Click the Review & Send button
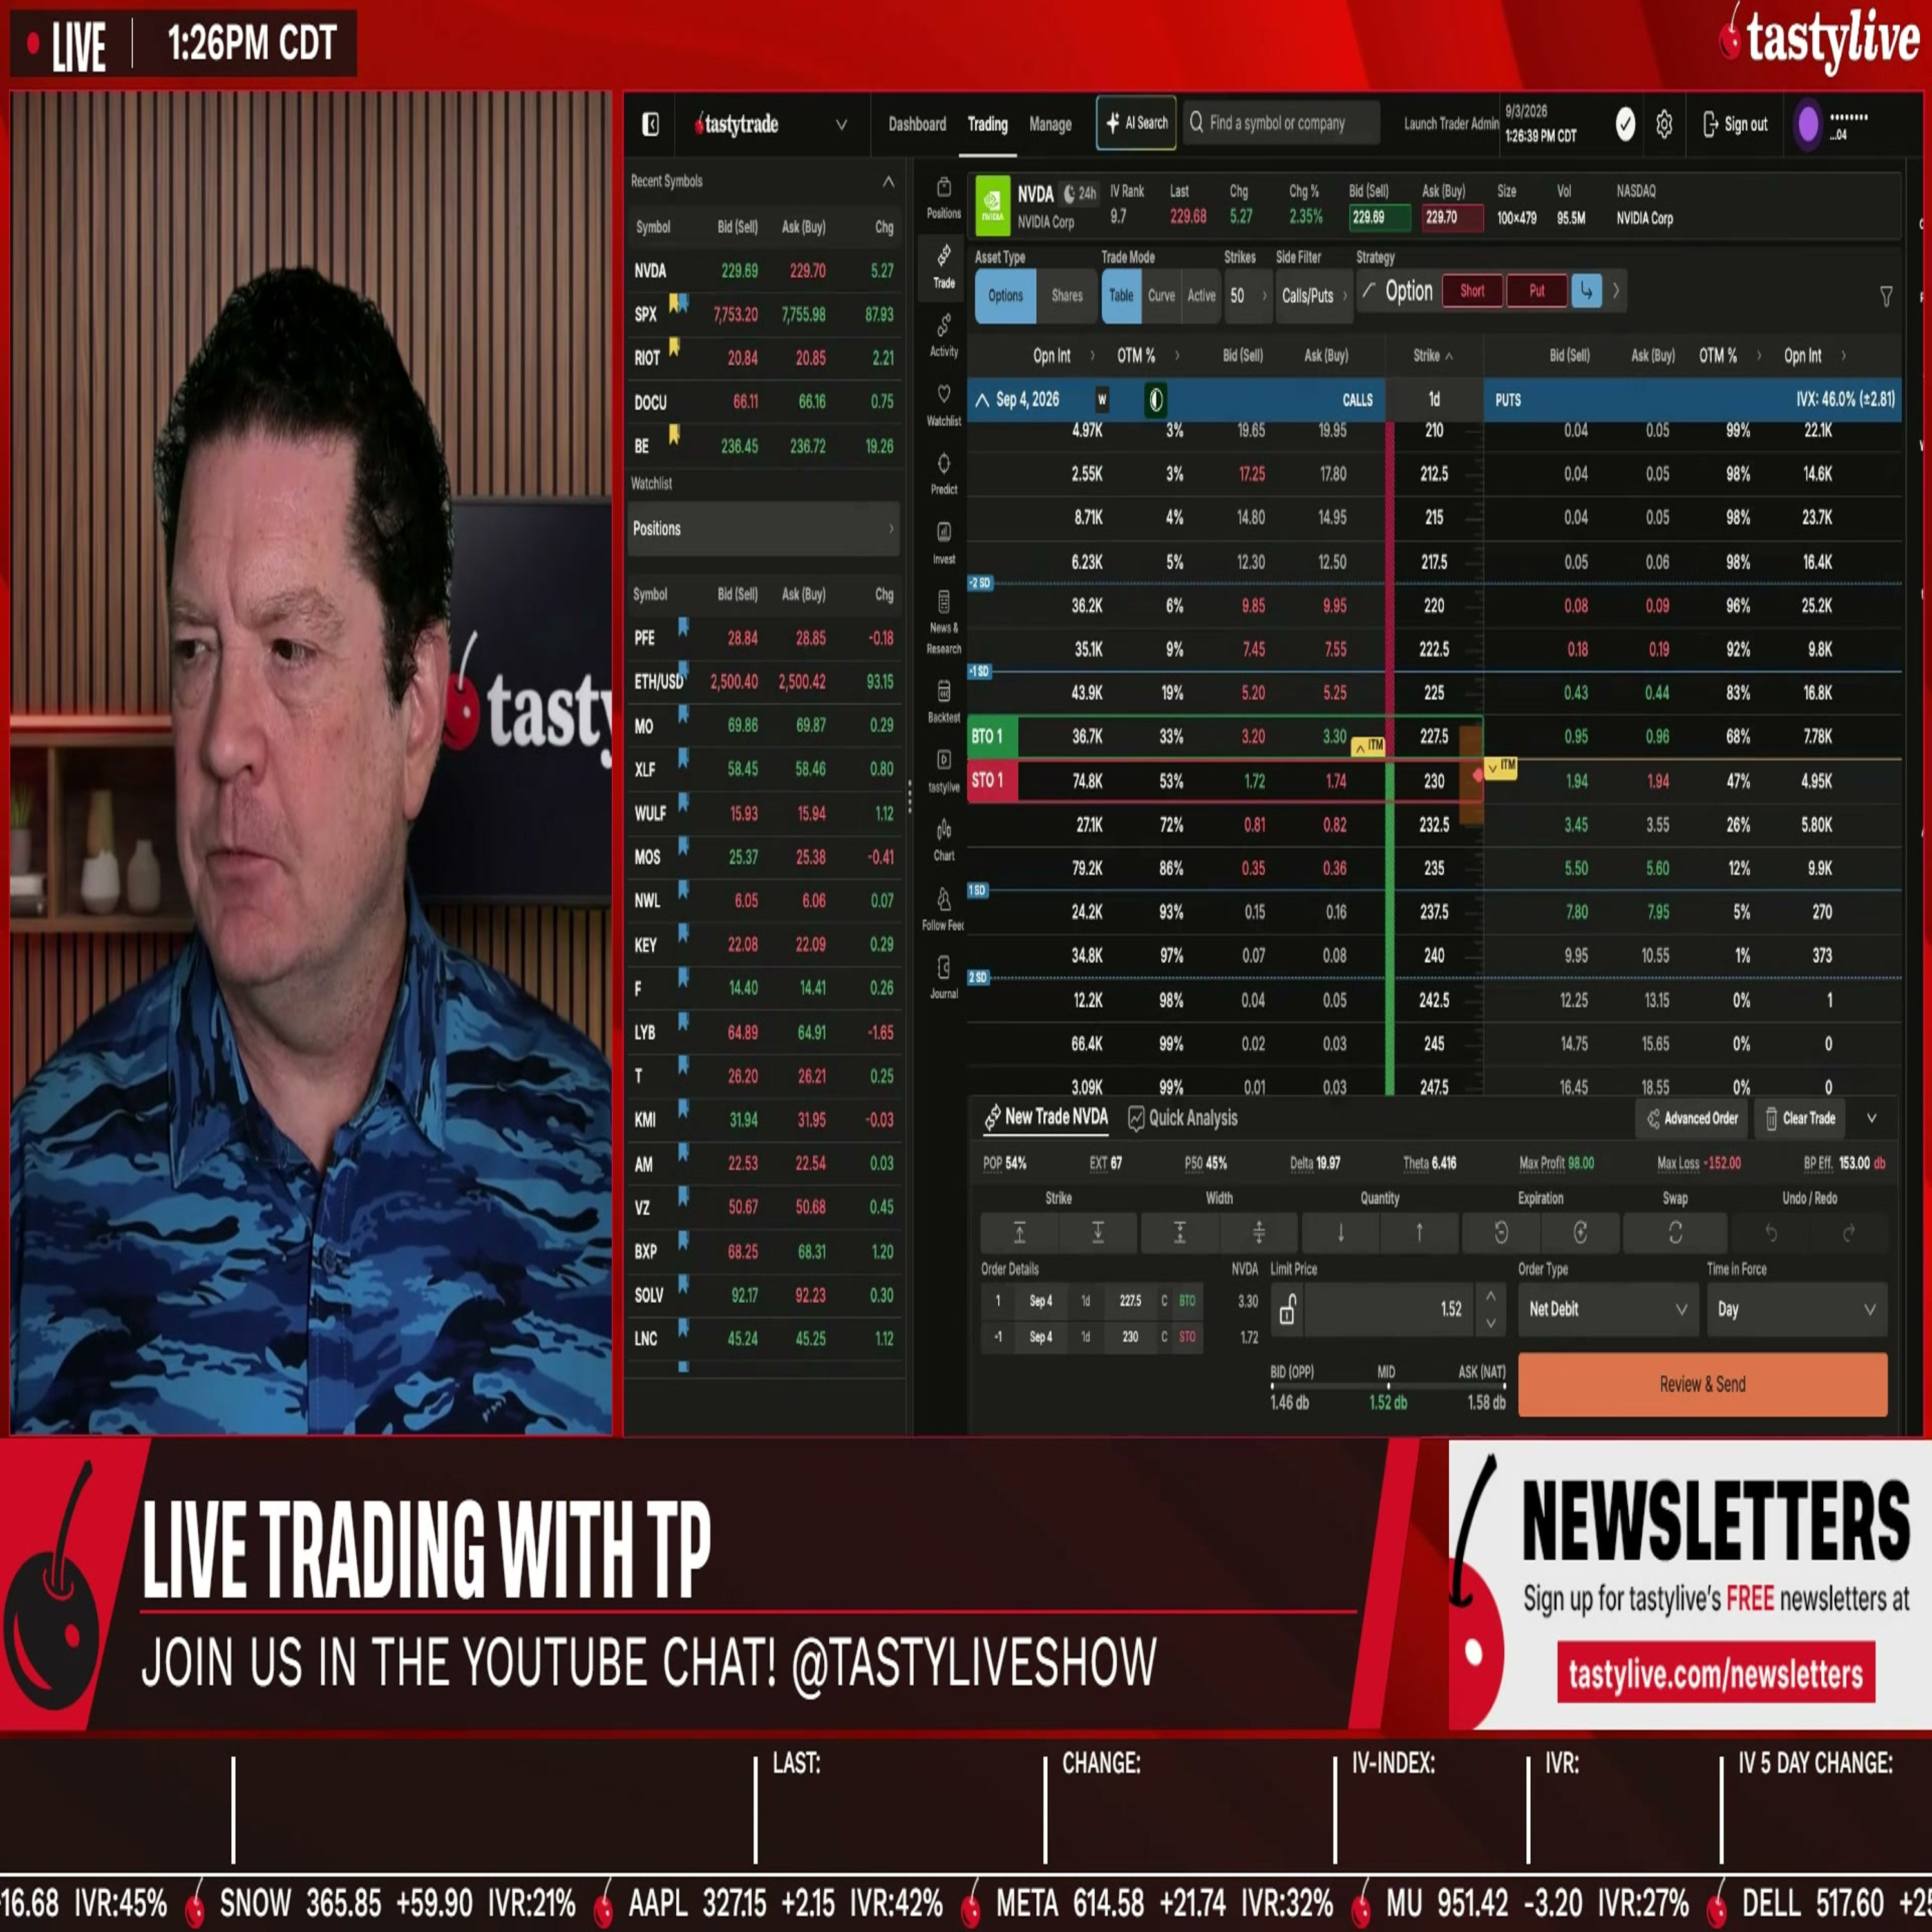Viewport: 1932px width, 1932px height. coord(1702,1384)
